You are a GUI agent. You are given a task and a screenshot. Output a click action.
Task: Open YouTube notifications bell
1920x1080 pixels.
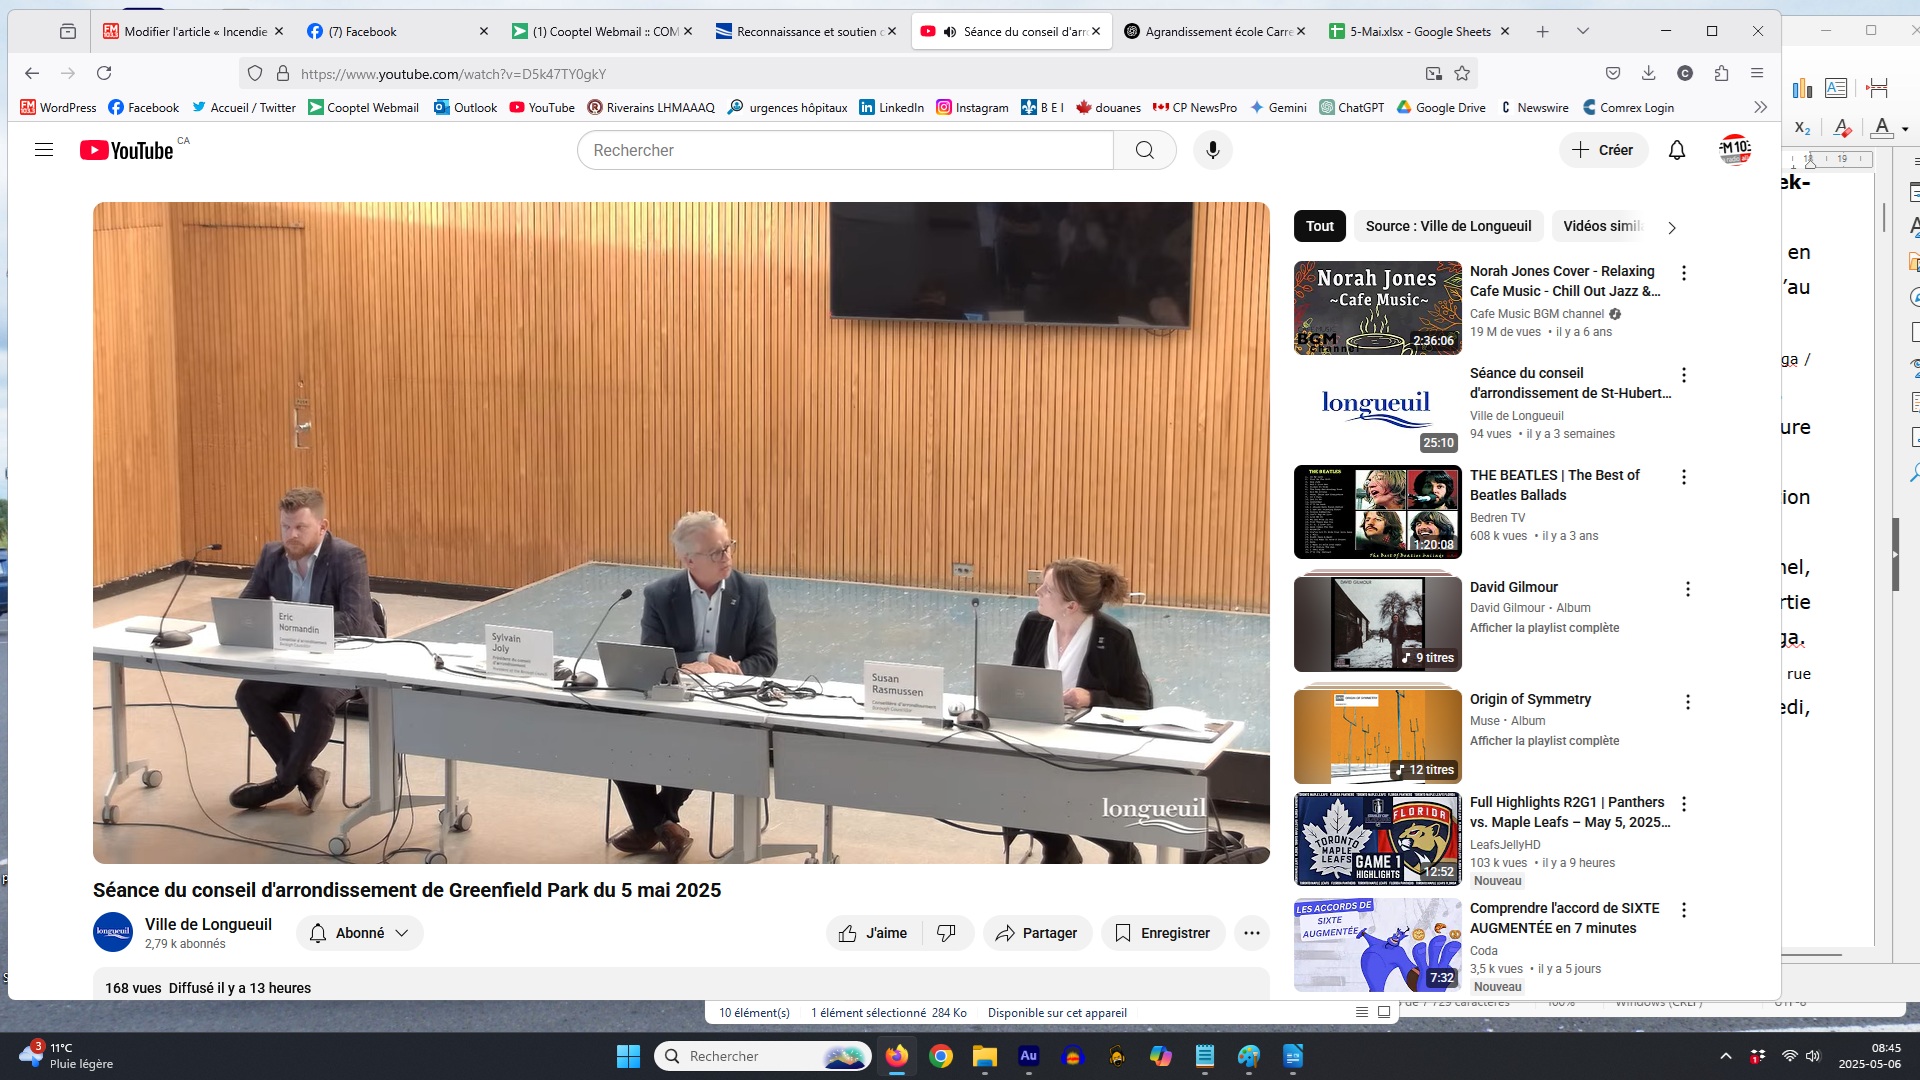tap(1677, 150)
